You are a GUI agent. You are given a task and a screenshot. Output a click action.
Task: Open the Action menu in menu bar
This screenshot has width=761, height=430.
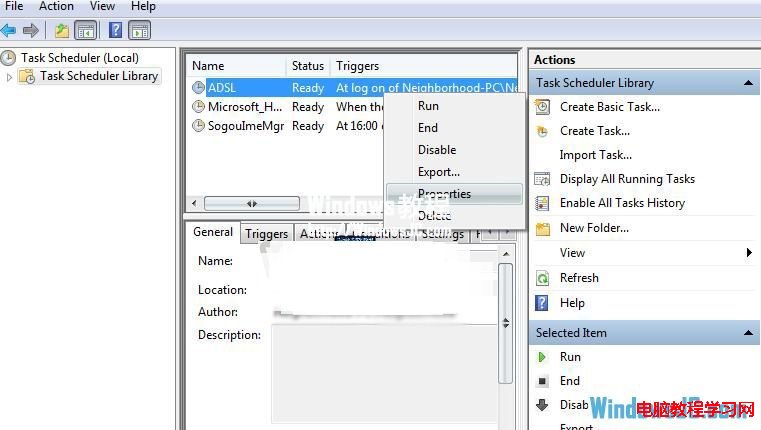tap(56, 6)
